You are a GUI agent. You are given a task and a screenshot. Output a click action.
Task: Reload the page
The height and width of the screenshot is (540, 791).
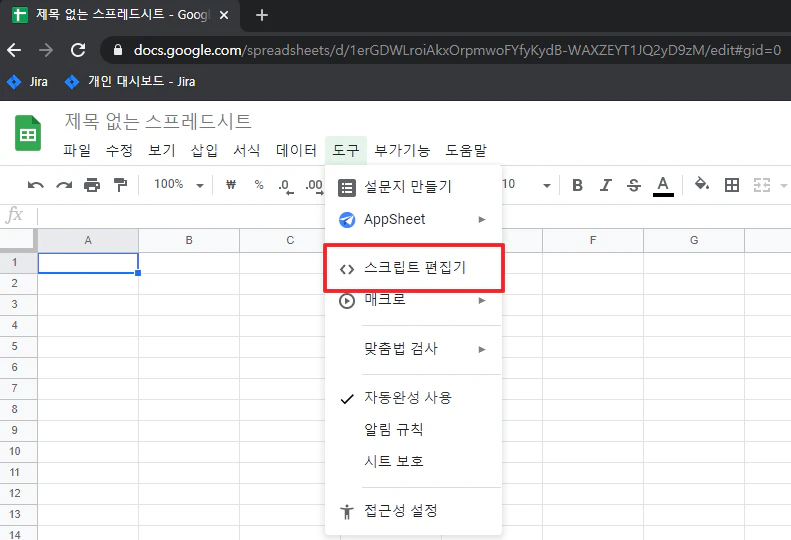(x=78, y=50)
